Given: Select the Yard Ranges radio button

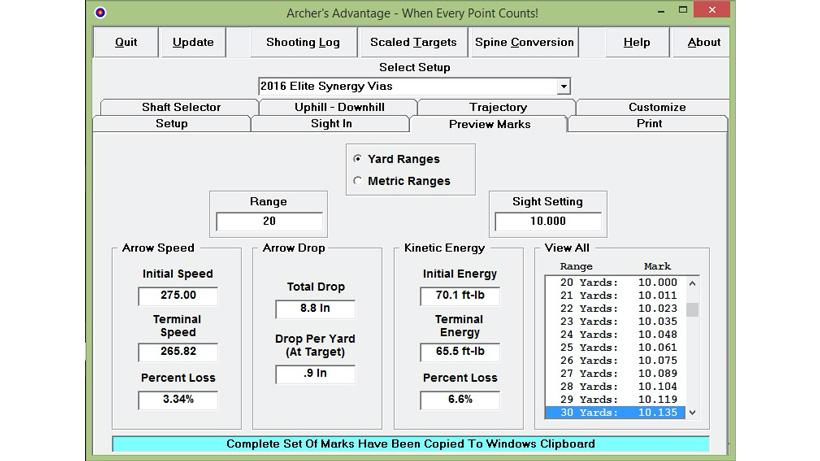Looking at the screenshot, I should [358, 158].
